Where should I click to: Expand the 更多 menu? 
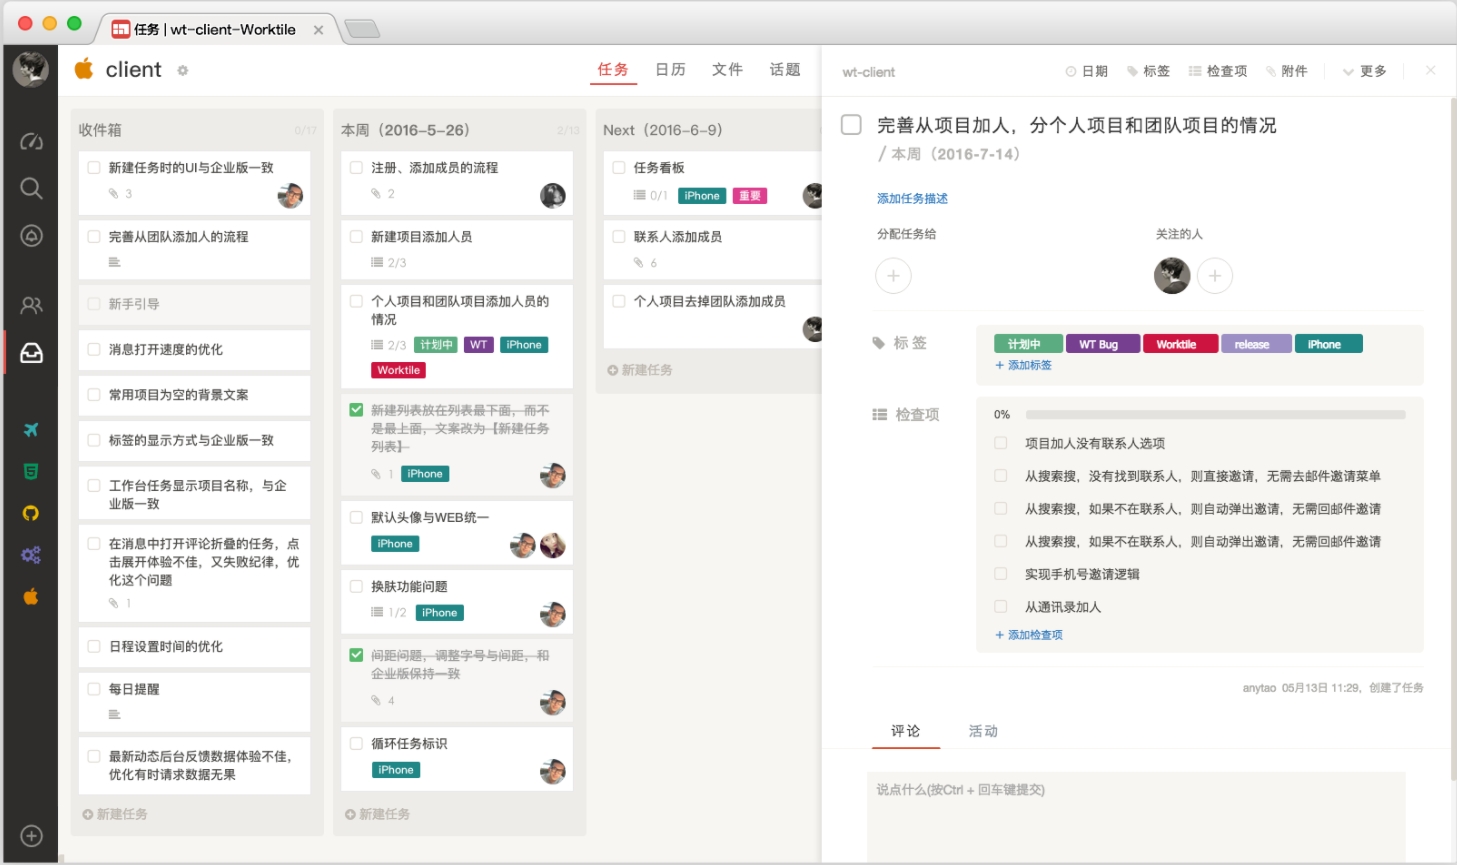[x=1364, y=71]
